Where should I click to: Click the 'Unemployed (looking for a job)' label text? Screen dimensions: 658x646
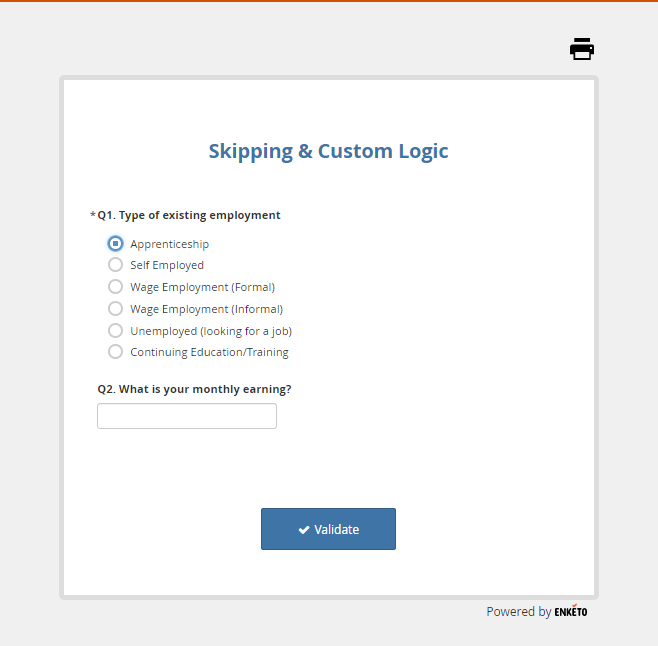click(211, 331)
